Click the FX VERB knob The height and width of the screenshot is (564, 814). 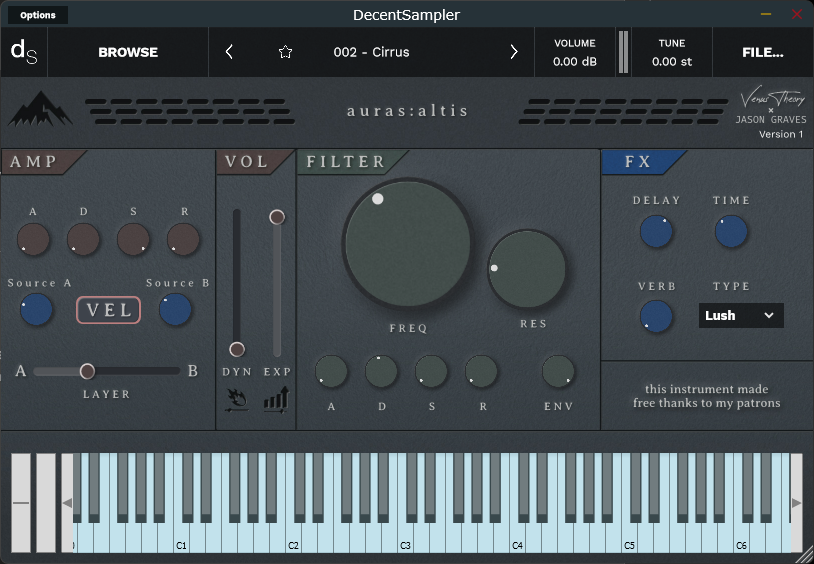(x=656, y=316)
